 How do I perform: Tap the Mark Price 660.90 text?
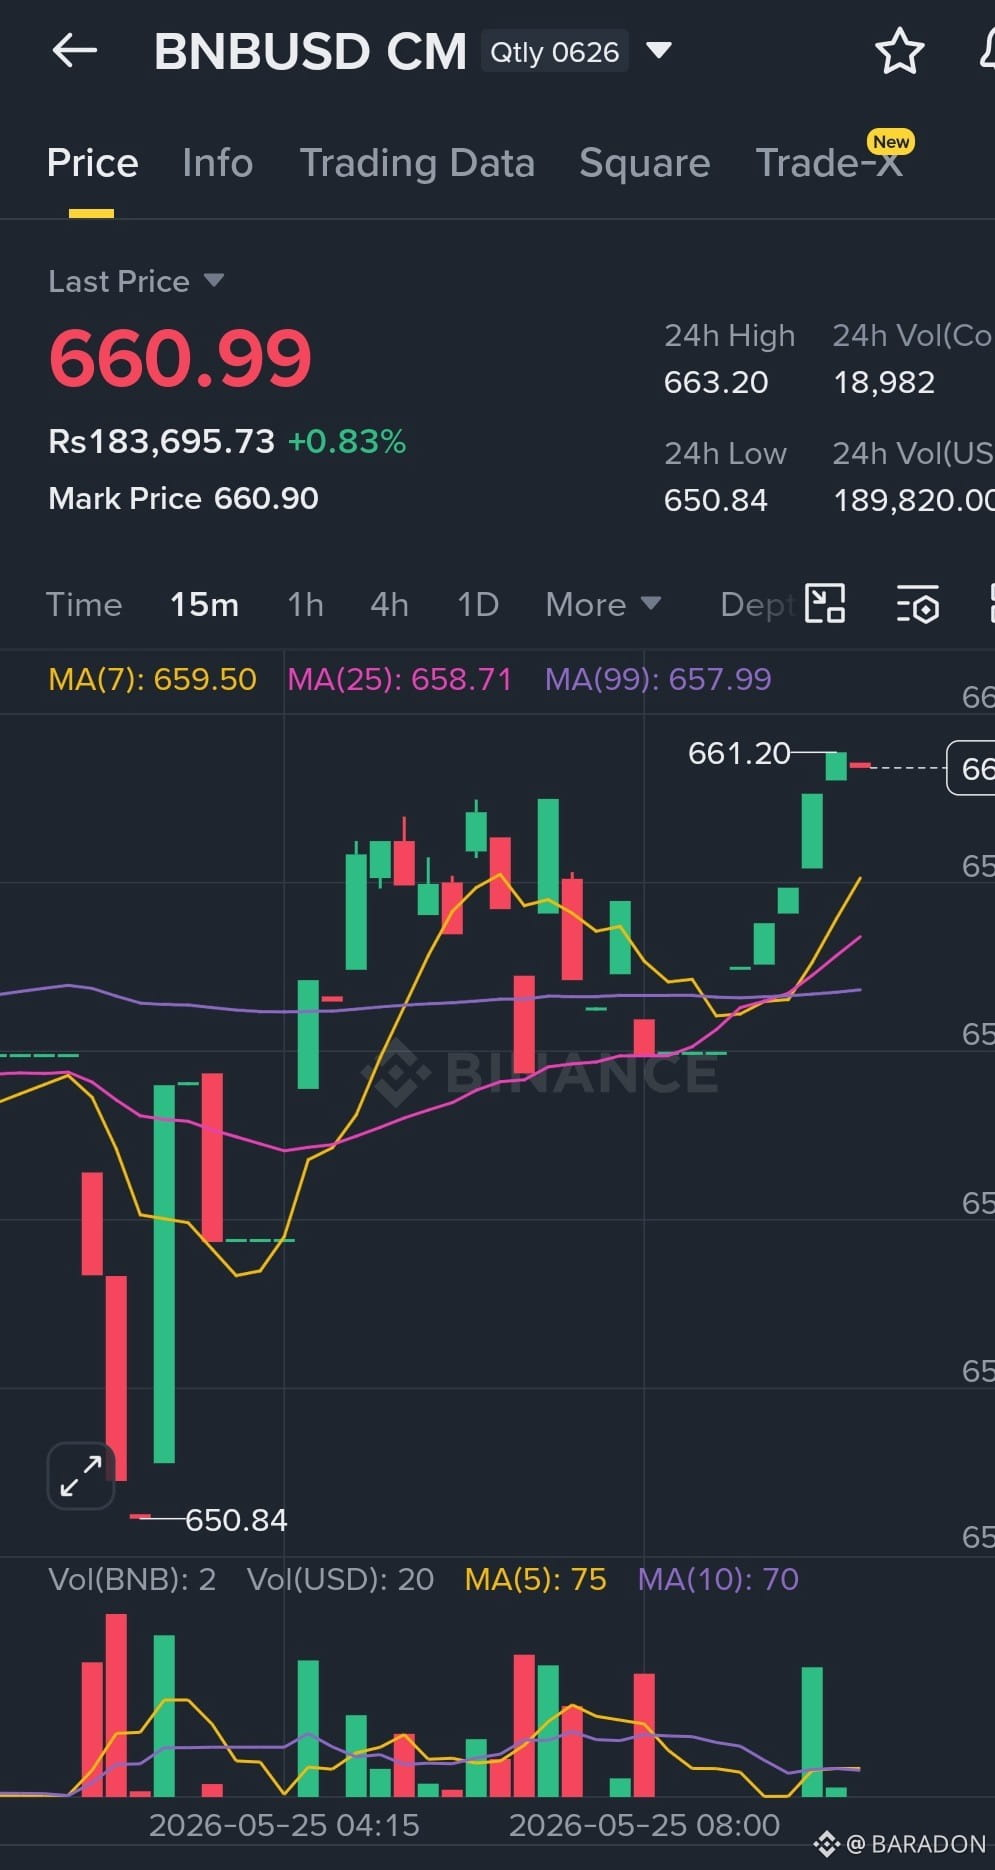[x=183, y=498]
